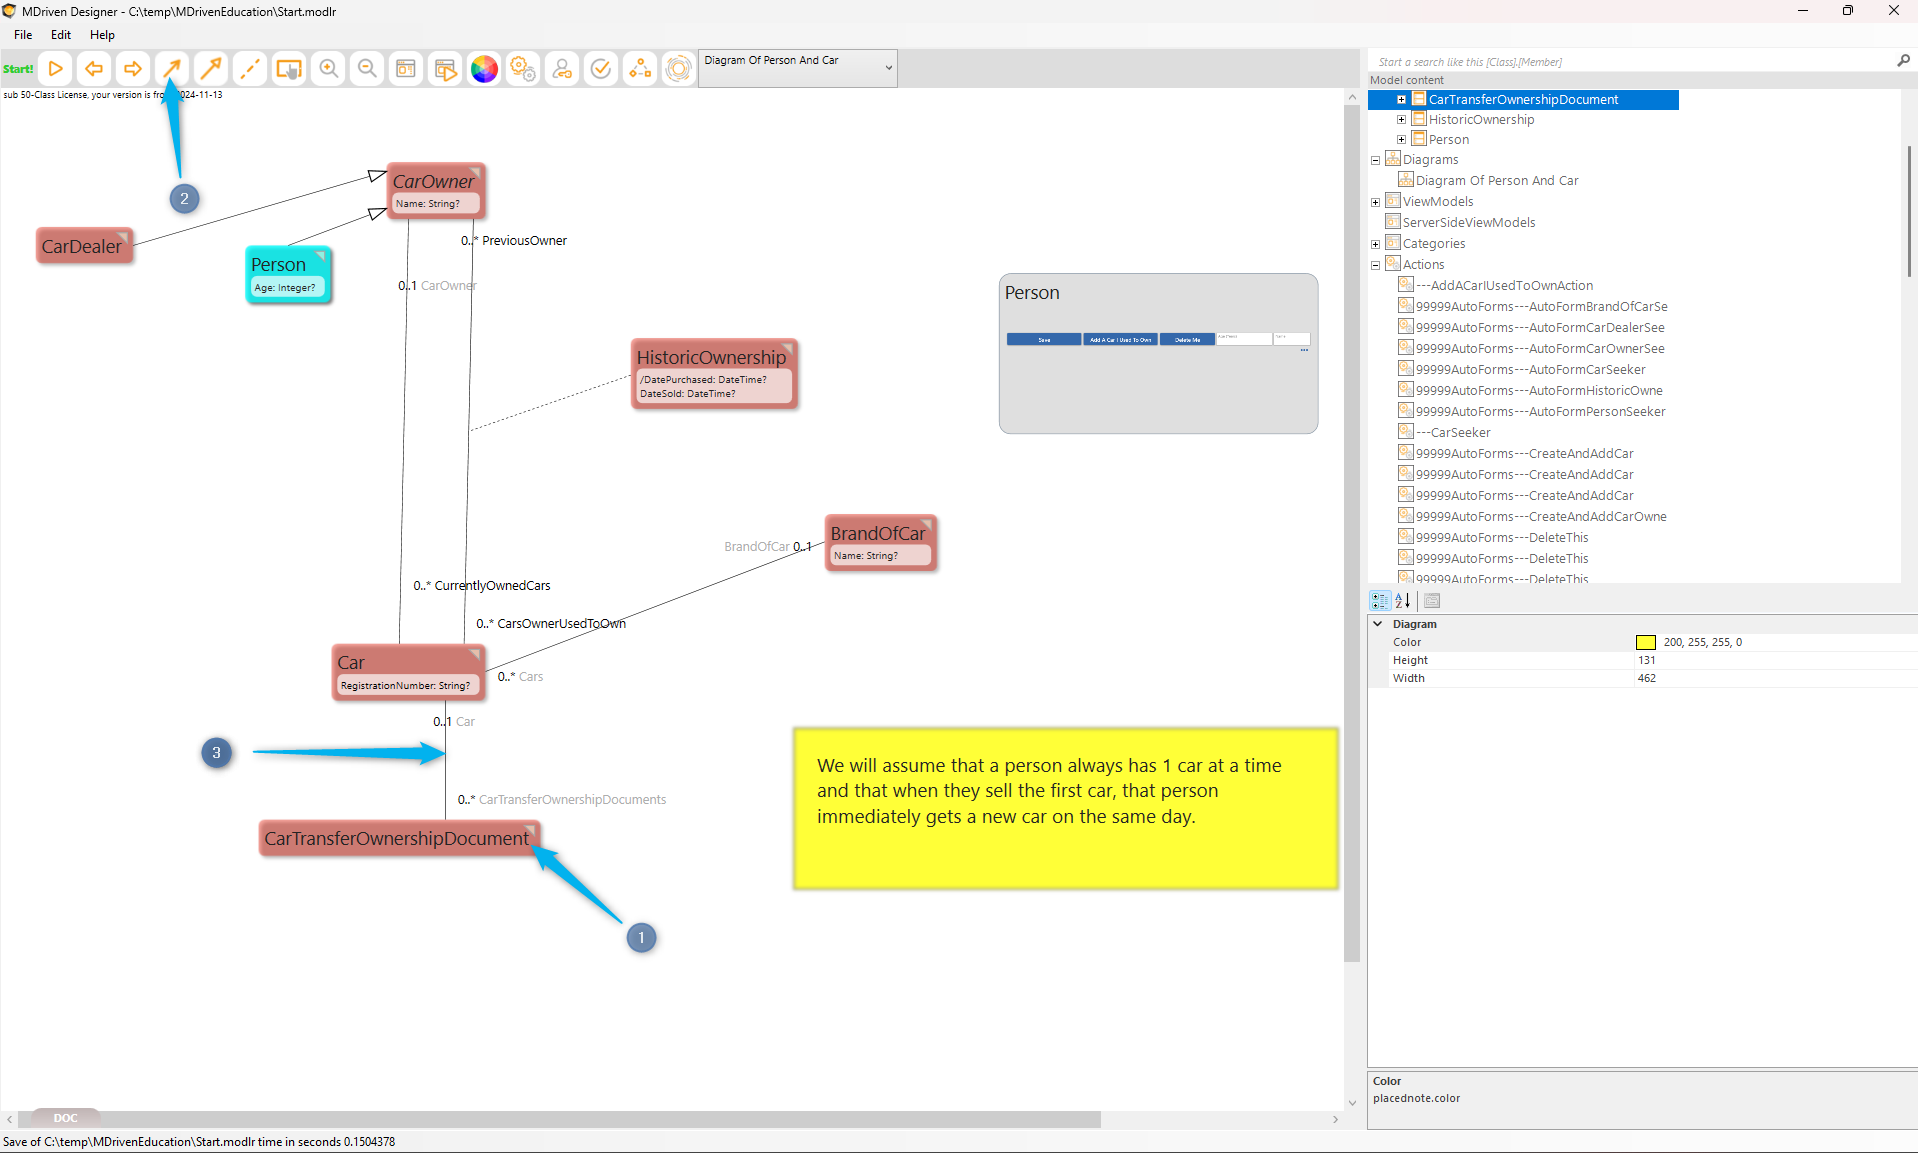Click the double gears settings icon

[x=523, y=69]
